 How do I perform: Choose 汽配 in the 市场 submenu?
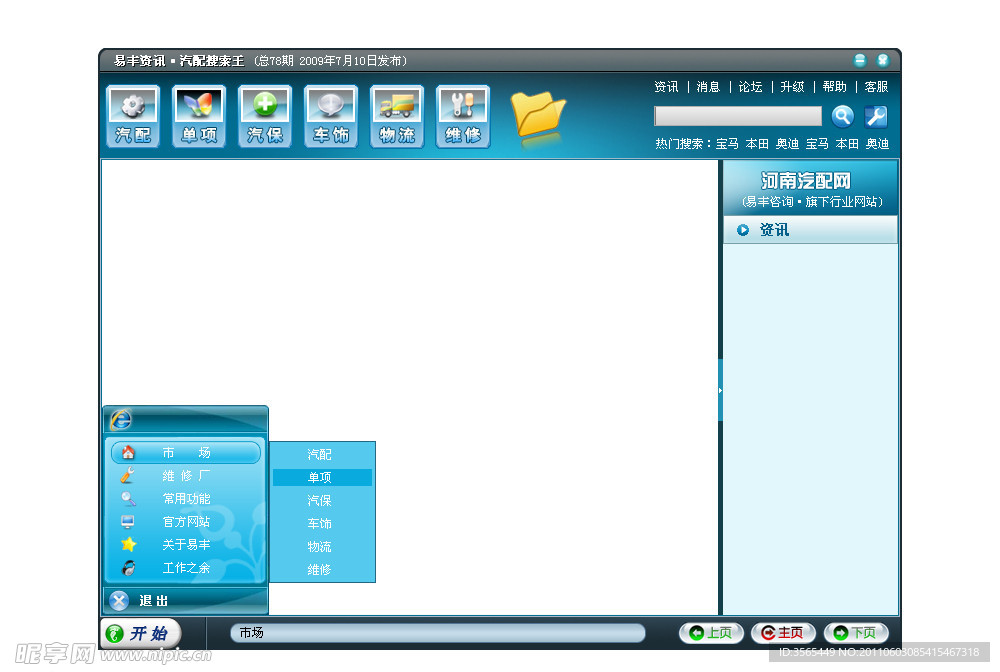click(322, 455)
